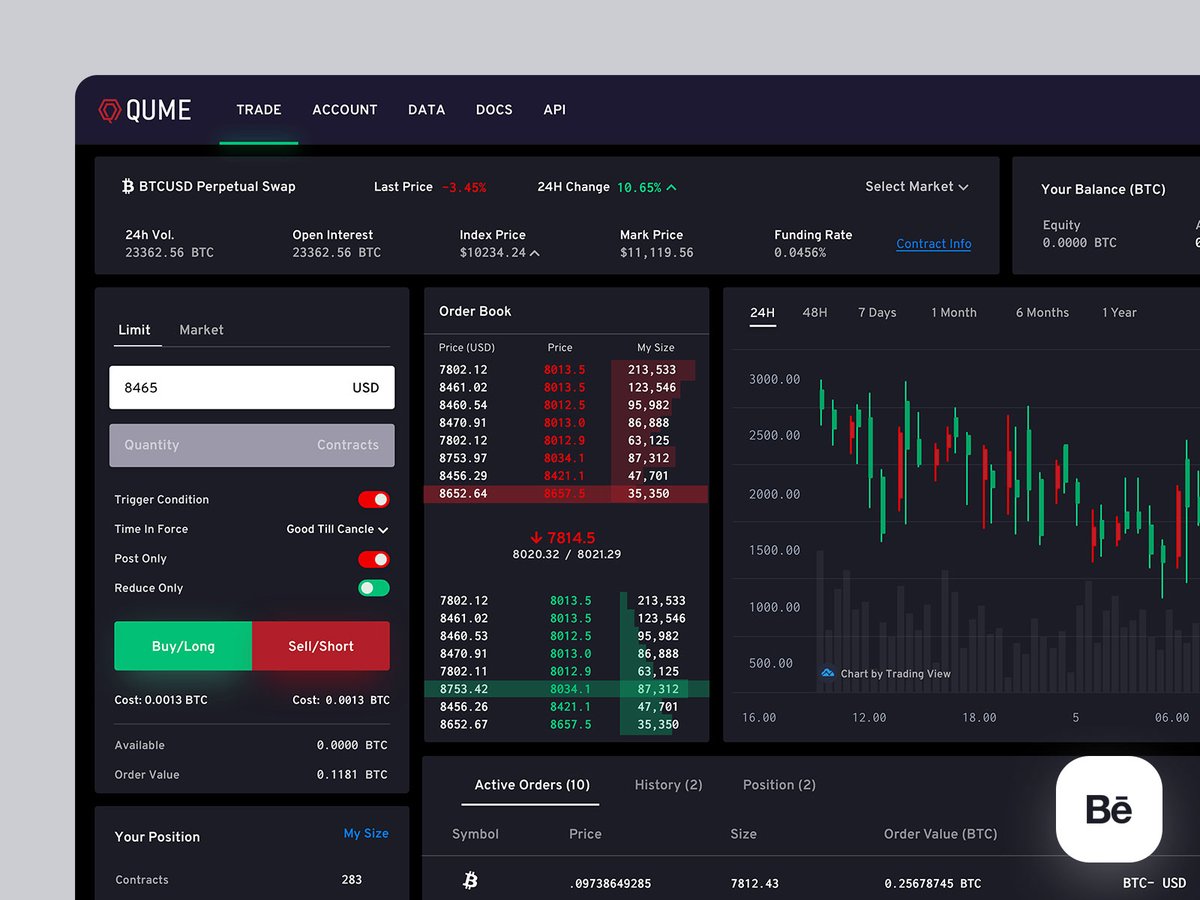Click the sell order row 8460.54
The width and height of the screenshot is (1200, 900).
click(x=566, y=405)
